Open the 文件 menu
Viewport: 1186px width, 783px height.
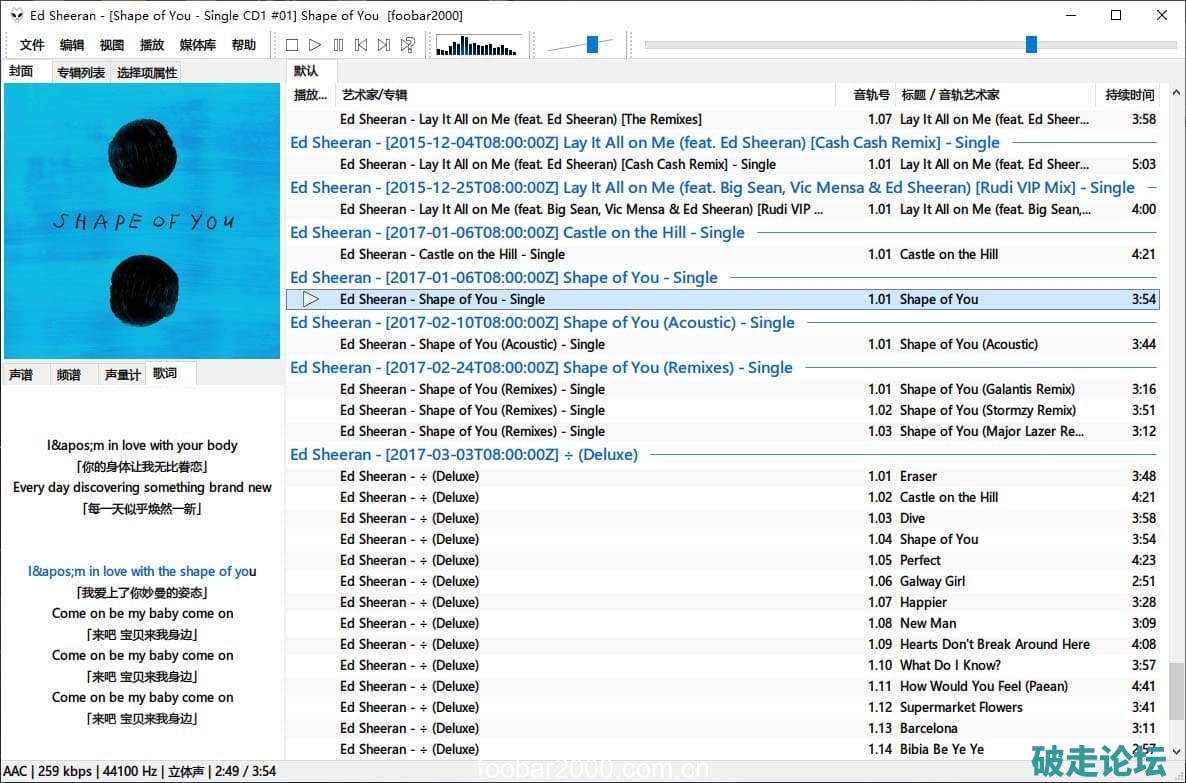pyautogui.click(x=32, y=45)
